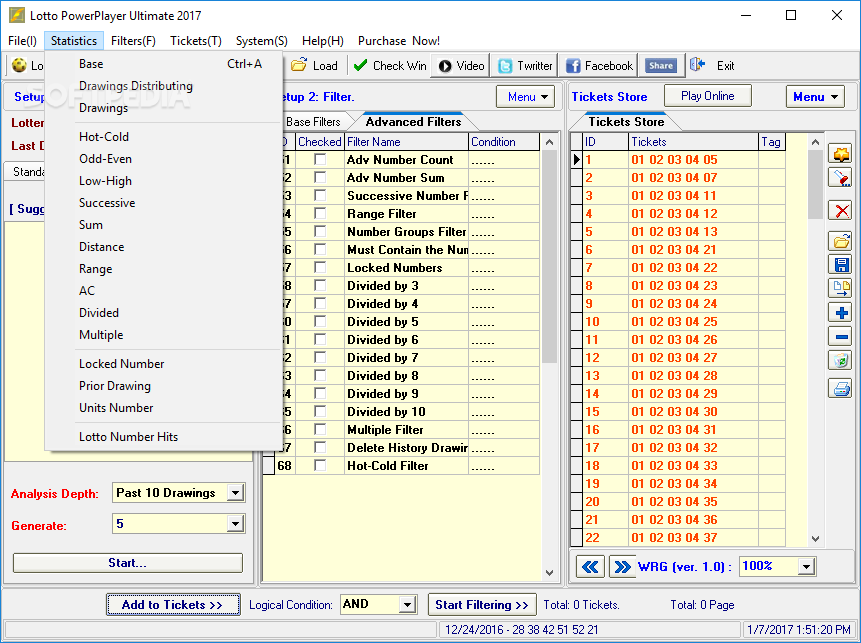861x643 pixels.
Task: Click the next page double-arrow button
Action: pyautogui.click(x=622, y=567)
